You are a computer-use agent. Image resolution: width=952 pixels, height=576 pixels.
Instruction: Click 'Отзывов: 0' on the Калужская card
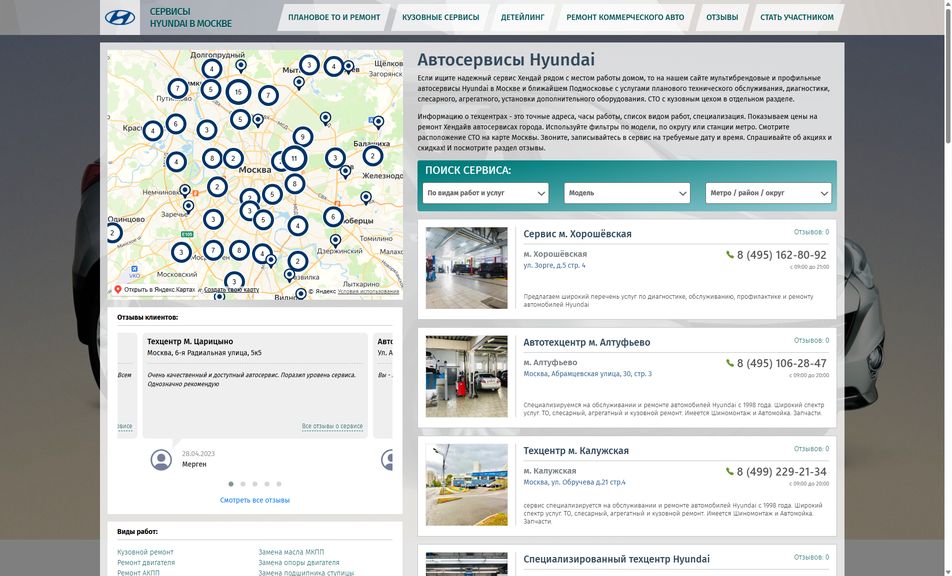pyautogui.click(x=811, y=449)
